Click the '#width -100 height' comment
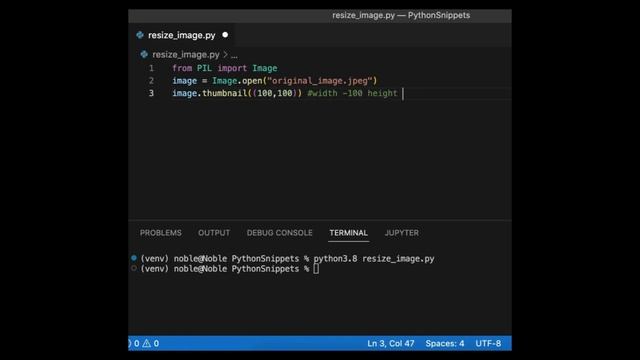Image resolution: width=640 pixels, height=360 pixels. point(352,93)
